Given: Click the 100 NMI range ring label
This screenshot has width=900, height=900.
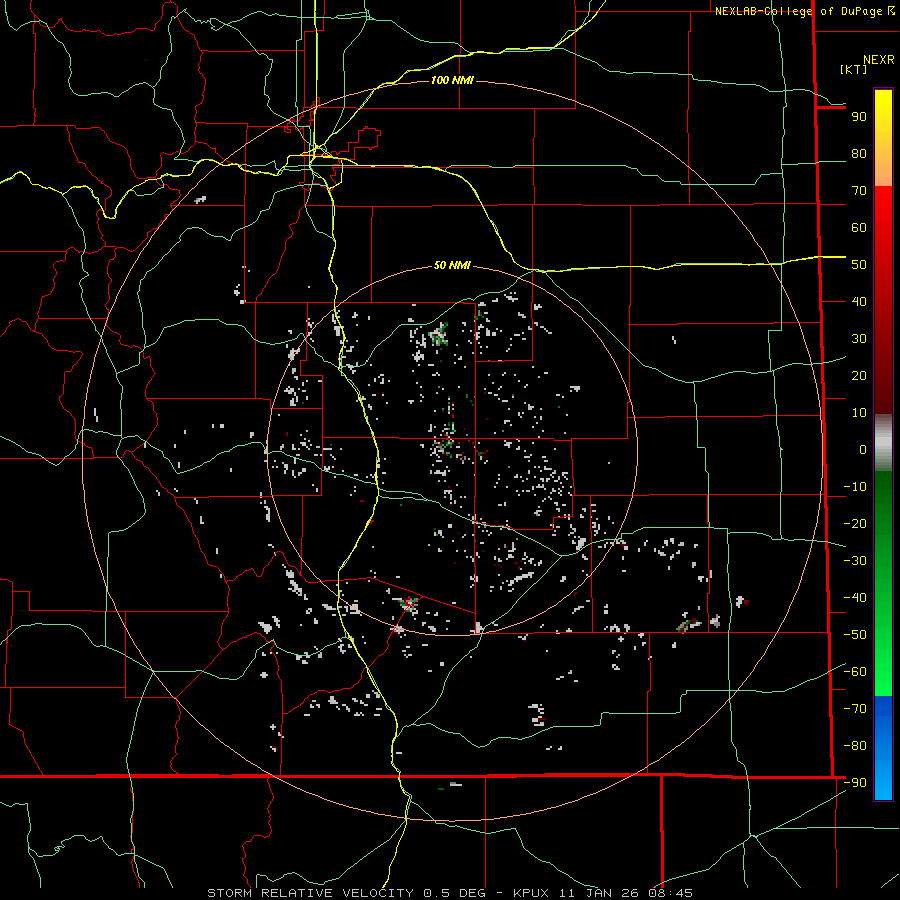Looking at the screenshot, I should pyautogui.click(x=452, y=80).
